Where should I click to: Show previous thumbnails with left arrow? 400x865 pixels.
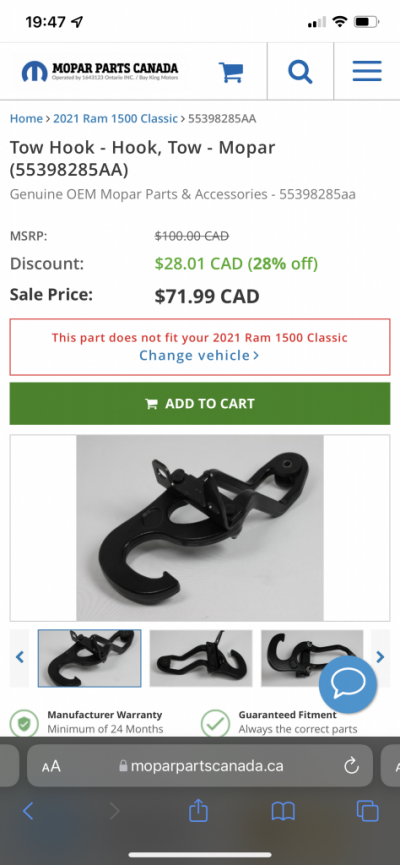[19, 657]
